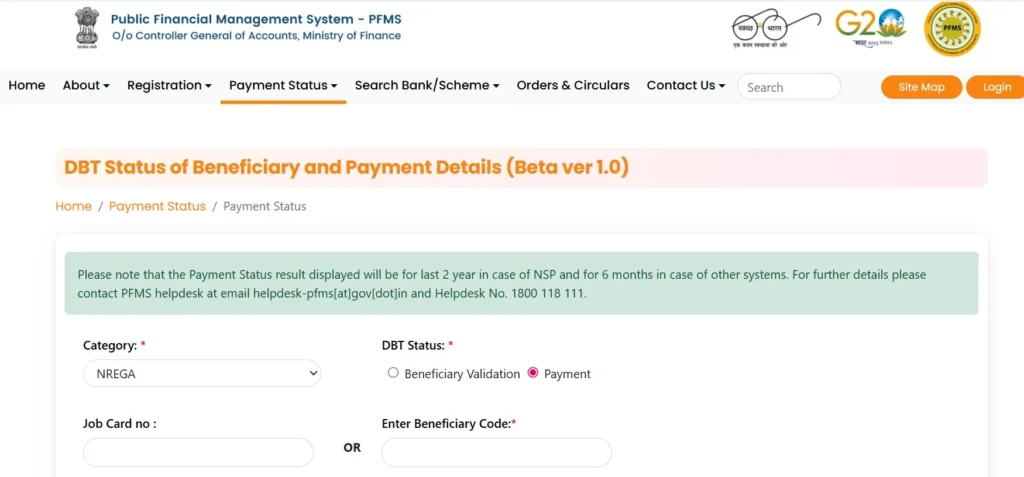Viewport: 1024px width, 477px height.
Task: Click the national emblem logo in the header
Action: (86, 28)
